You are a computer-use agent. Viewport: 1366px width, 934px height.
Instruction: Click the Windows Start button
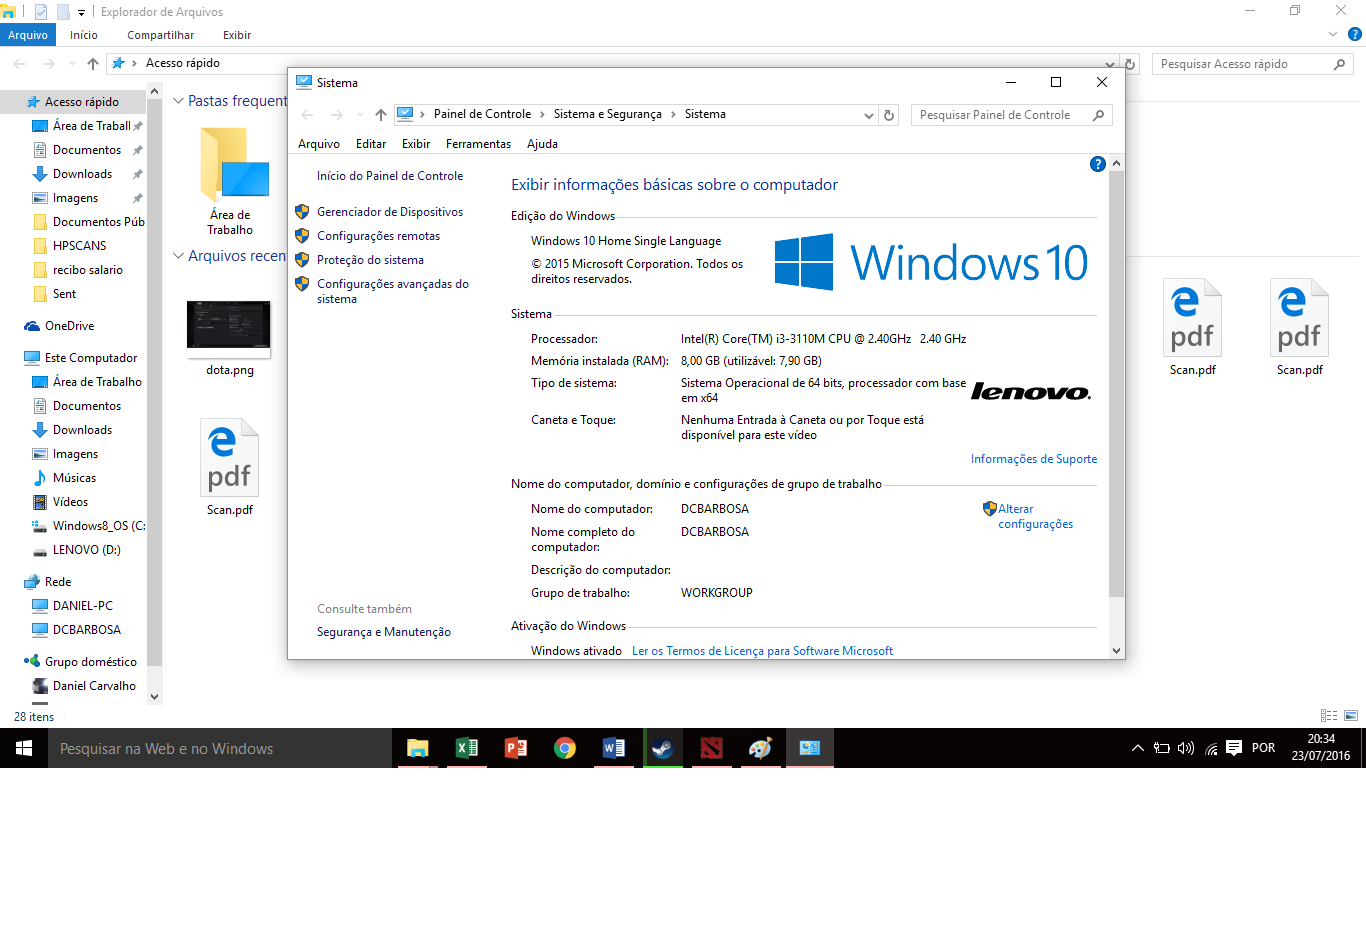tap(24, 748)
